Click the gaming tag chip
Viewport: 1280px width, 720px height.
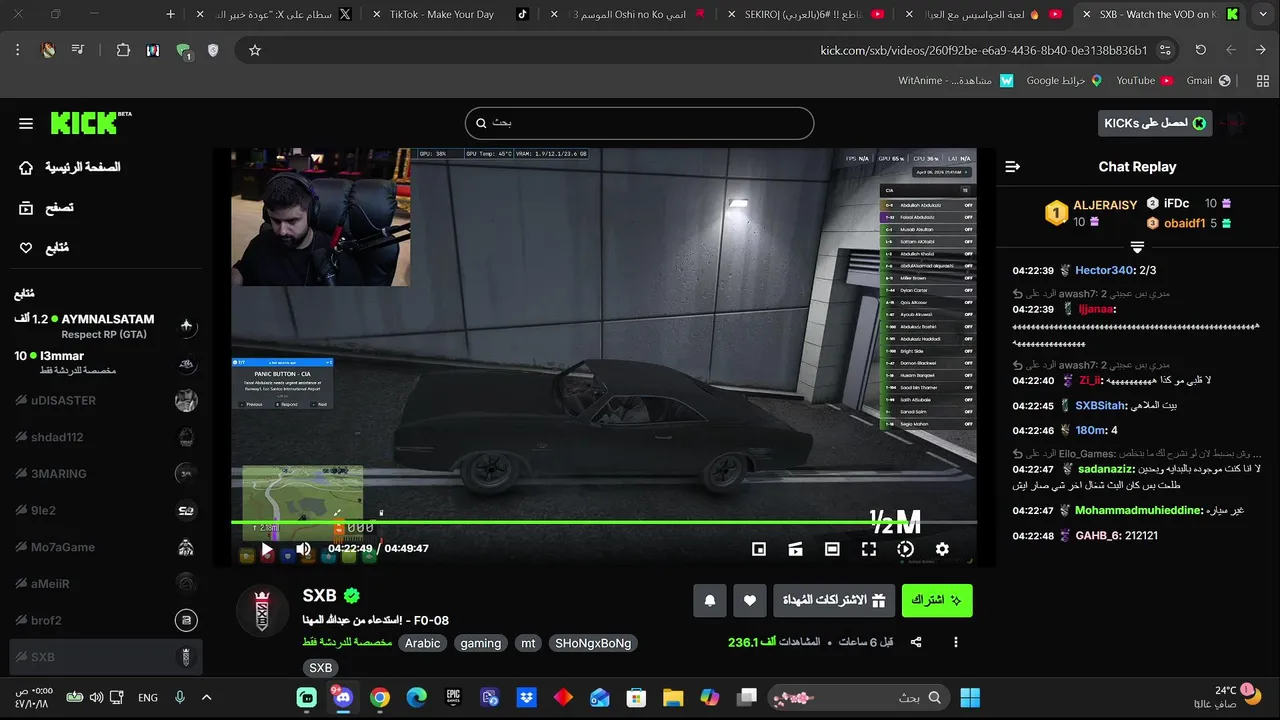pyautogui.click(x=481, y=643)
